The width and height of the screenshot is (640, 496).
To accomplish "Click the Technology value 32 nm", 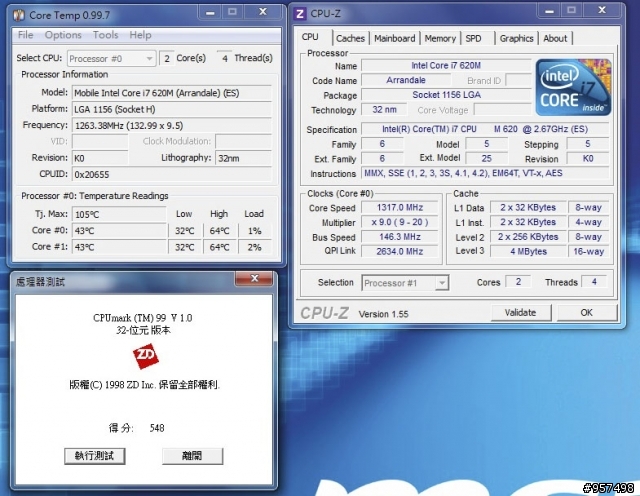I will pyautogui.click(x=384, y=110).
